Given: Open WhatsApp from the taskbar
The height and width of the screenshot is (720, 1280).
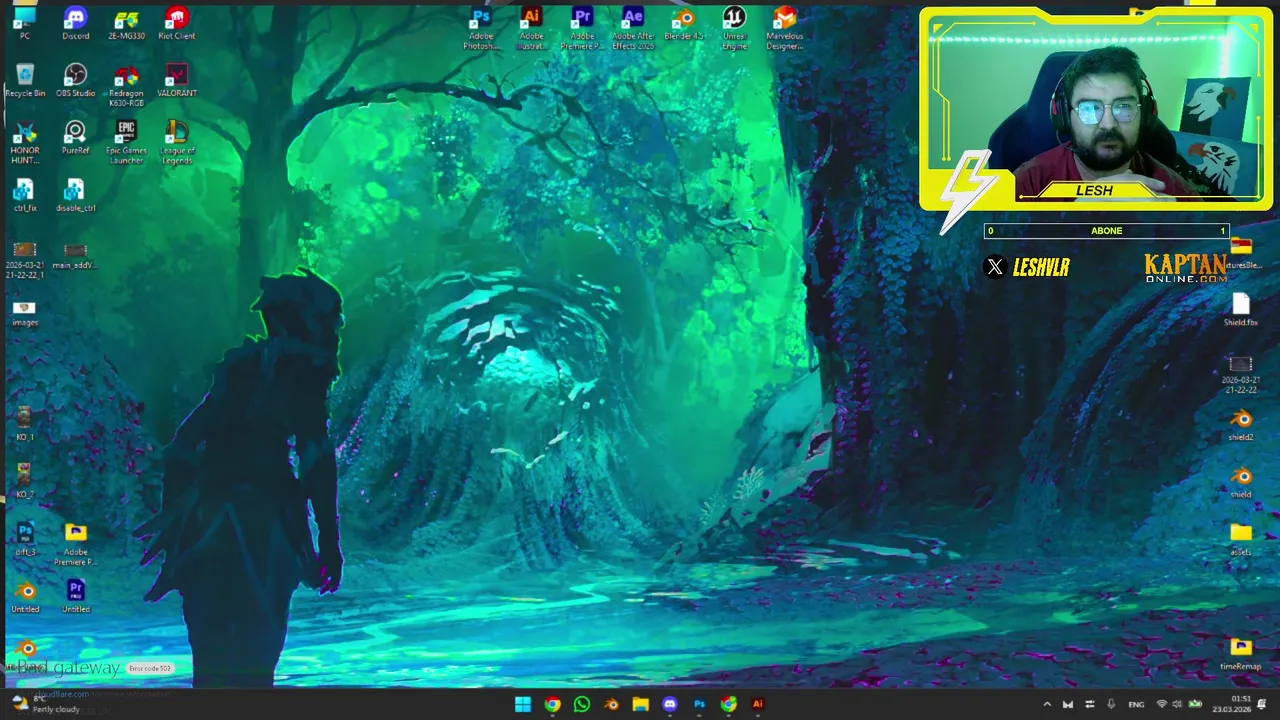Looking at the screenshot, I should [x=582, y=704].
